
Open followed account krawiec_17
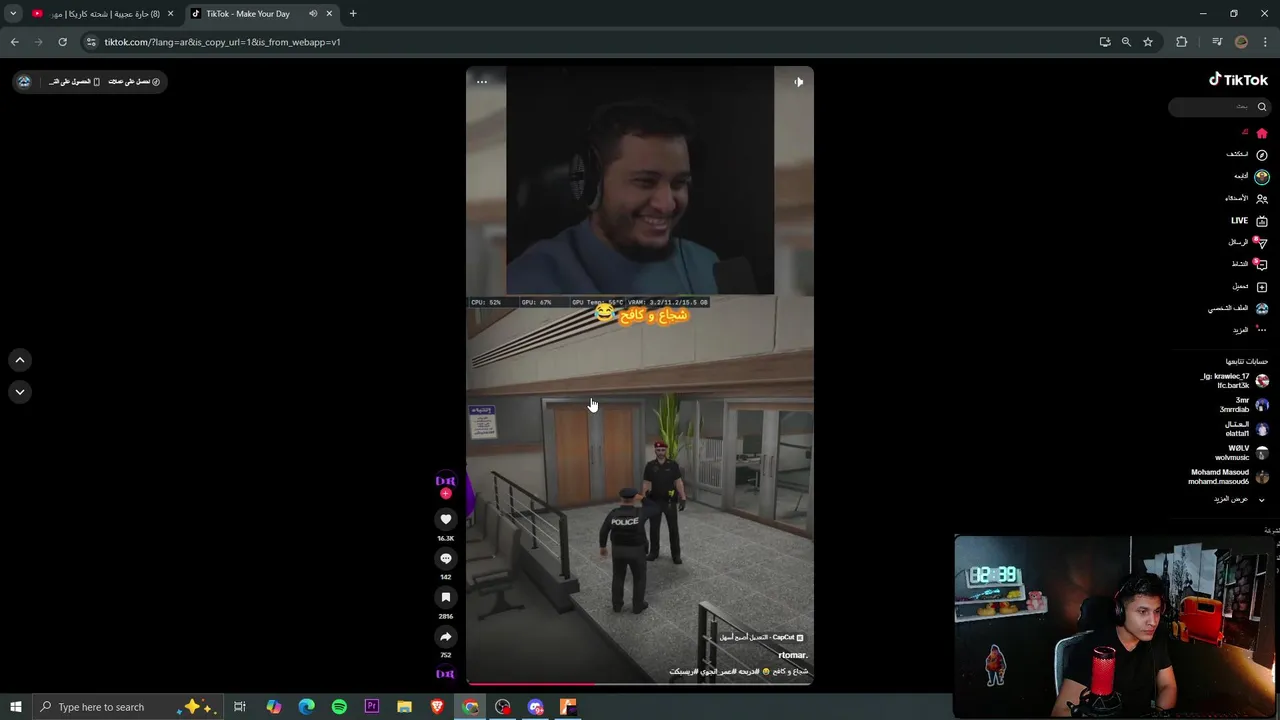1235,381
